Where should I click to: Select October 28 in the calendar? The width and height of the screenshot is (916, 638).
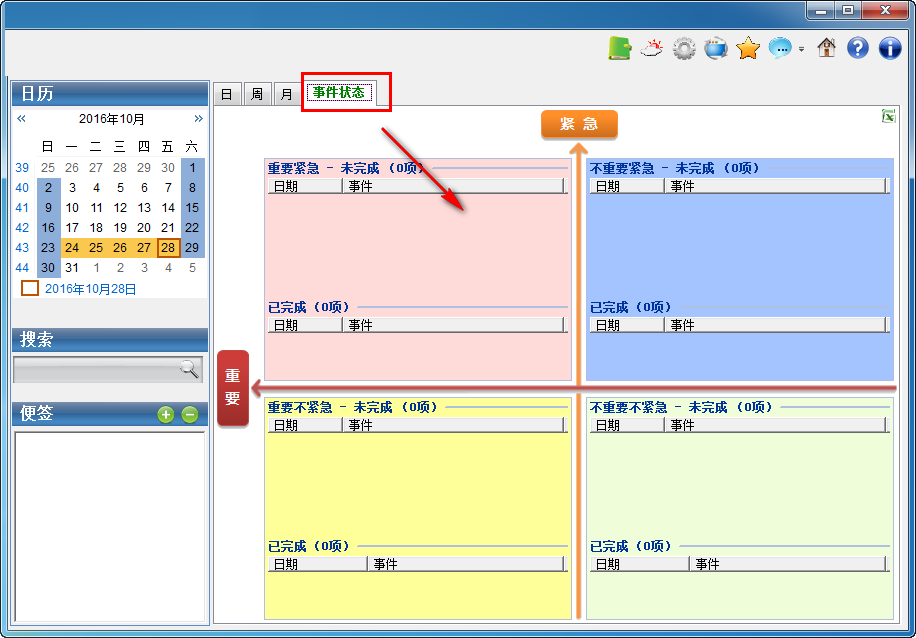(x=168, y=248)
